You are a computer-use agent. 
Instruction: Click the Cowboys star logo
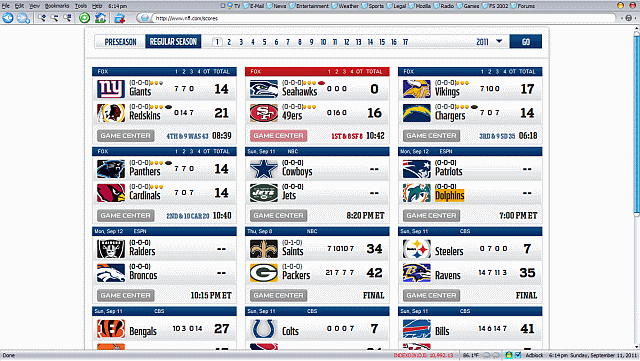[264, 169]
